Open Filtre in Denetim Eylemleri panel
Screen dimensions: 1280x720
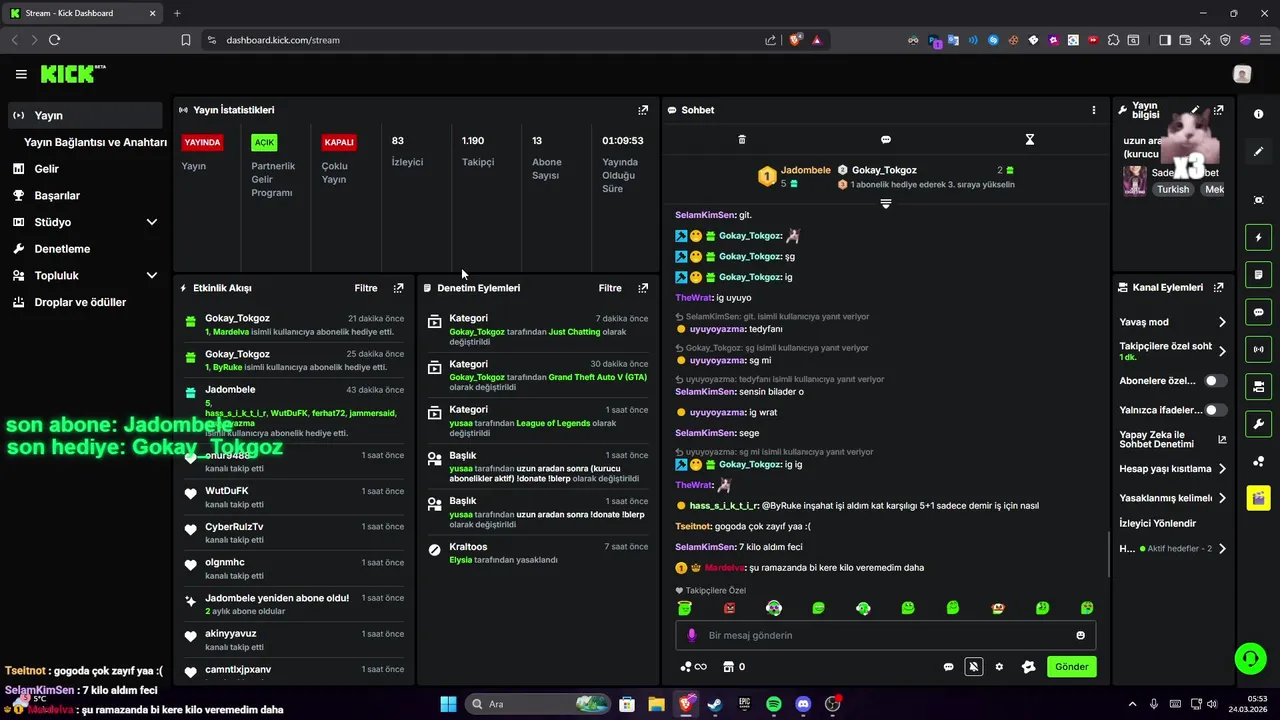[610, 288]
